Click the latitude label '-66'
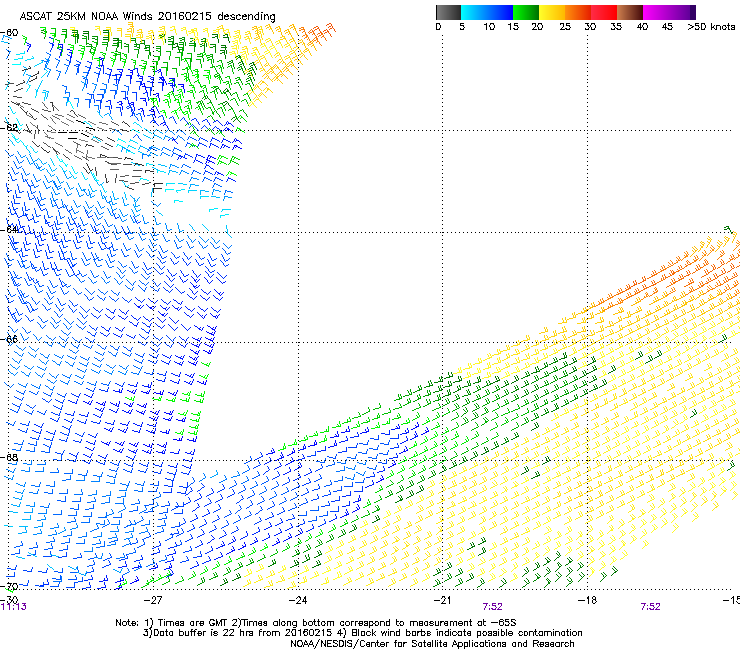The width and height of the screenshot is (740, 650). point(10,339)
